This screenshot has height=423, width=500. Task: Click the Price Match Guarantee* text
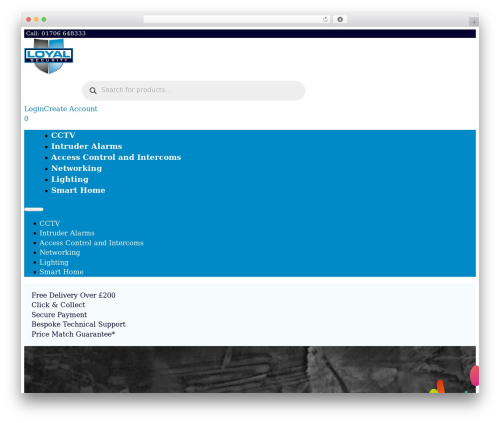[73, 334]
